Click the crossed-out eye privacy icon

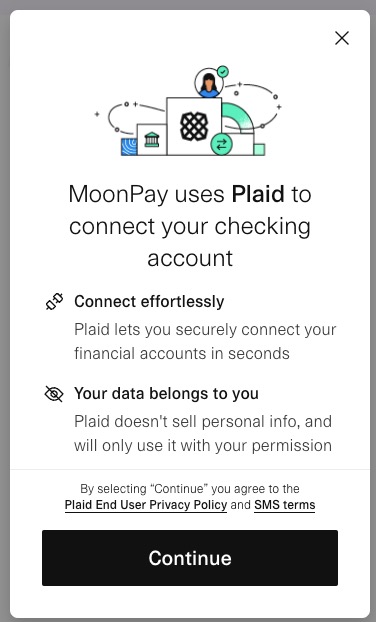[x=54, y=394]
